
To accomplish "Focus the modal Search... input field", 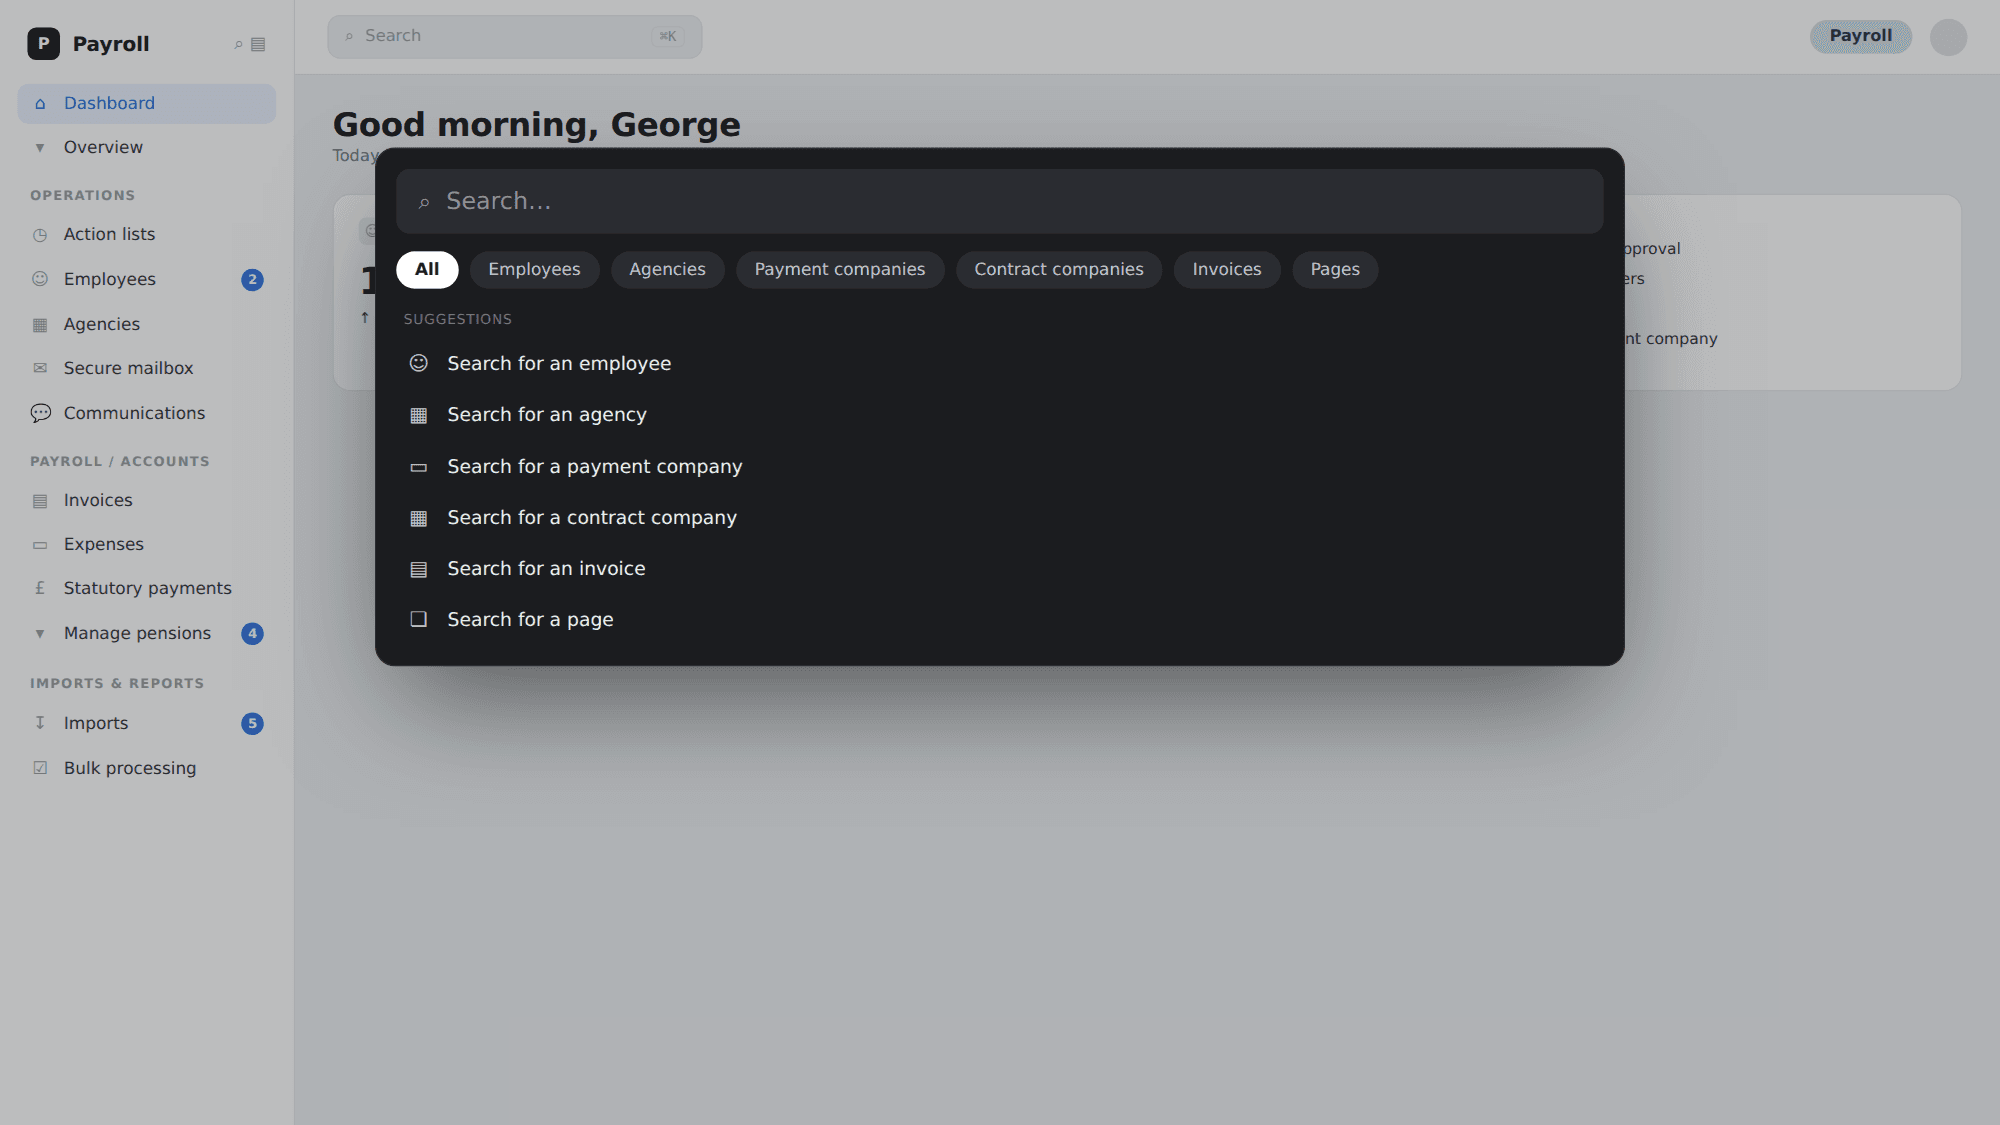I will click(x=1000, y=201).
